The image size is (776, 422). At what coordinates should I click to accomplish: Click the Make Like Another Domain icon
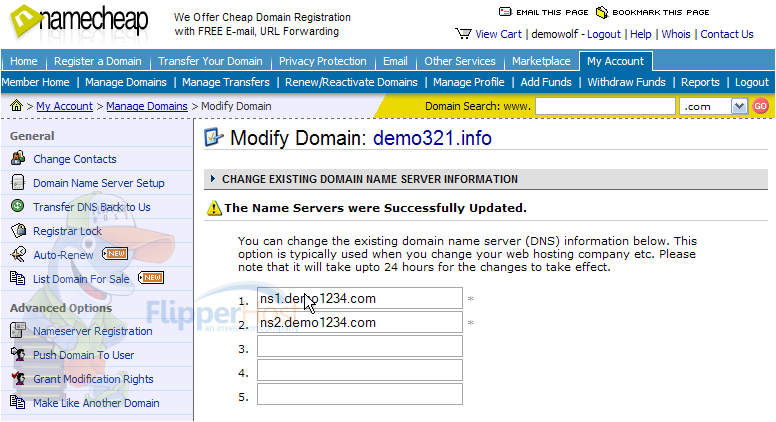[x=18, y=402]
